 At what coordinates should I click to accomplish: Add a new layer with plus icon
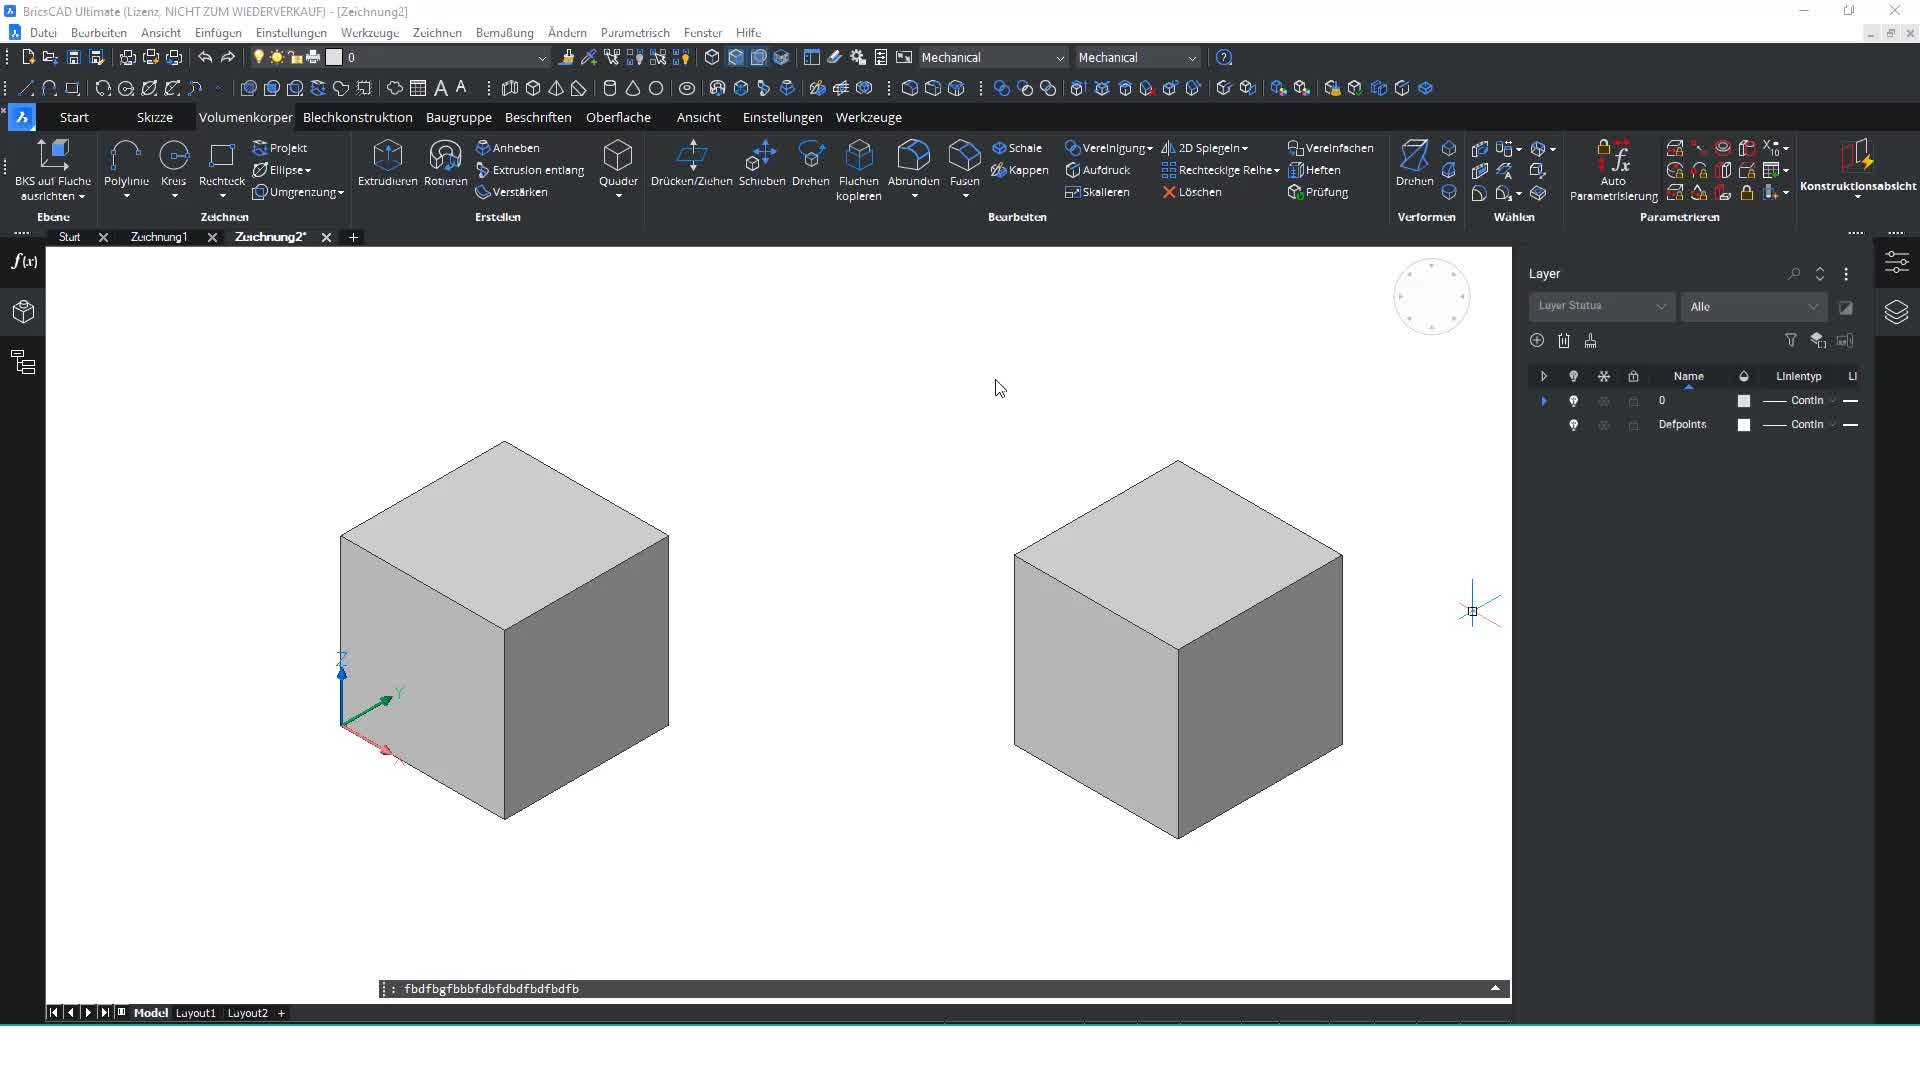tap(1537, 341)
